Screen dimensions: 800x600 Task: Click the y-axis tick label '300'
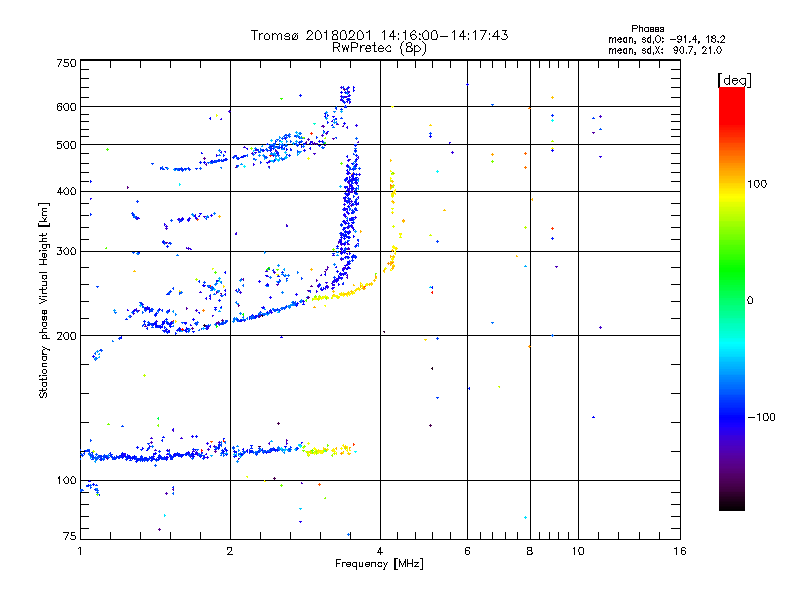point(66,251)
